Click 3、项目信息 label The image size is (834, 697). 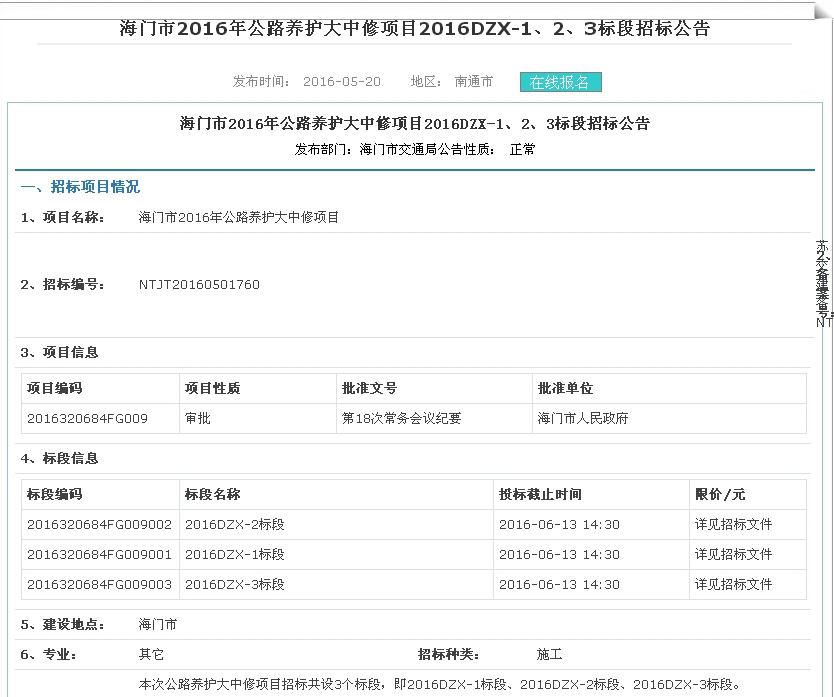tap(60, 352)
